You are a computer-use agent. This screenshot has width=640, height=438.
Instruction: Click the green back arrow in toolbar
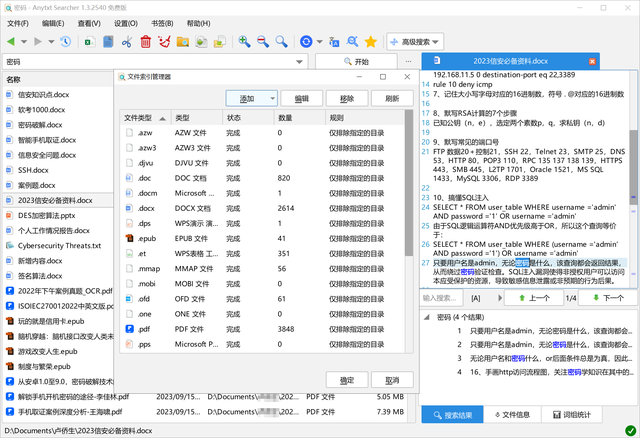pyautogui.click(x=11, y=41)
